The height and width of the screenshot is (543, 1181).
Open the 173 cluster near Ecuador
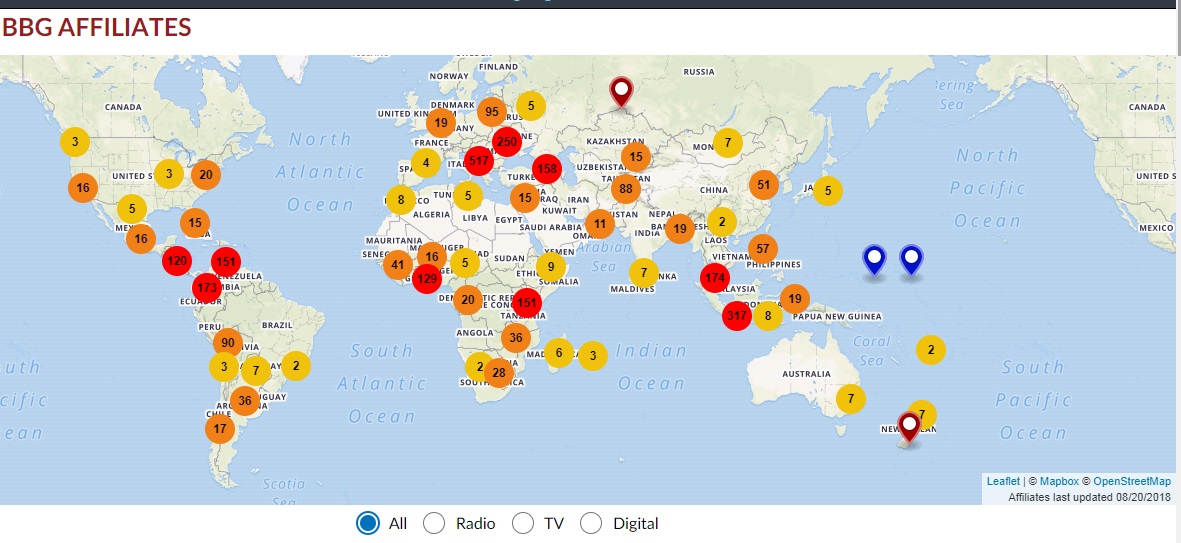pos(206,287)
